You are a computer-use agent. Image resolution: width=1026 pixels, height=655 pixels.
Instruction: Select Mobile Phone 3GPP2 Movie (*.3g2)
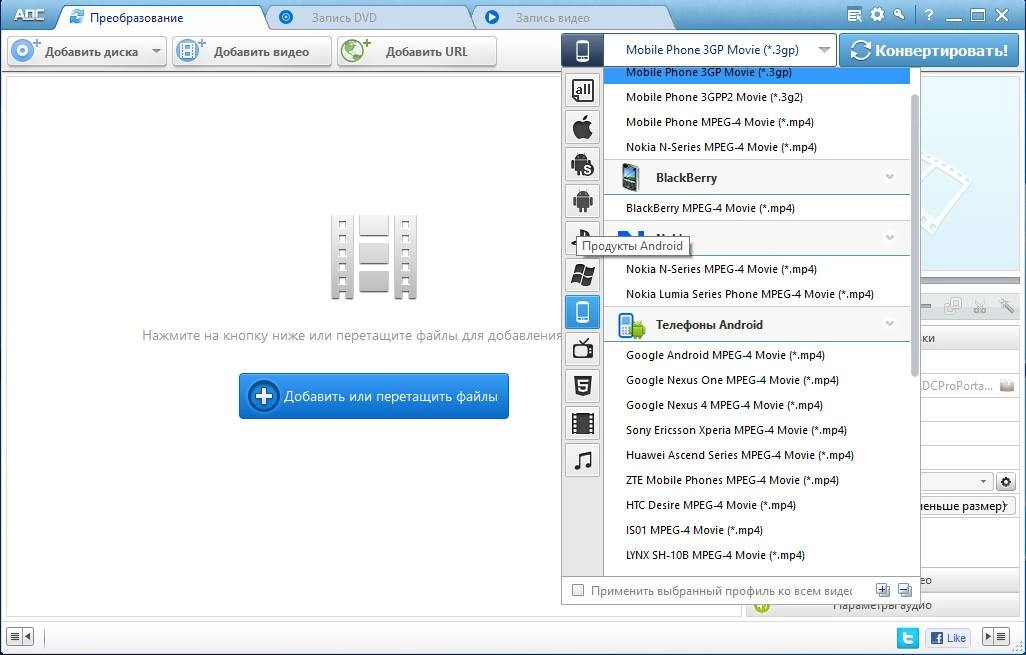click(x=756, y=97)
